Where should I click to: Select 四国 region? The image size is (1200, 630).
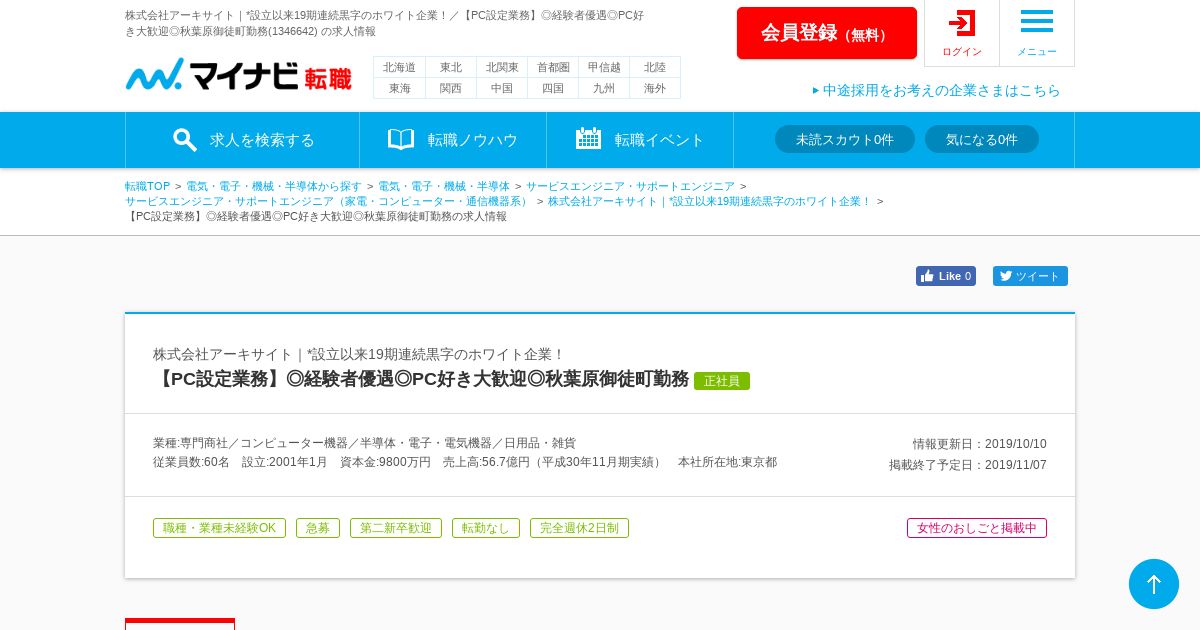click(x=553, y=88)
